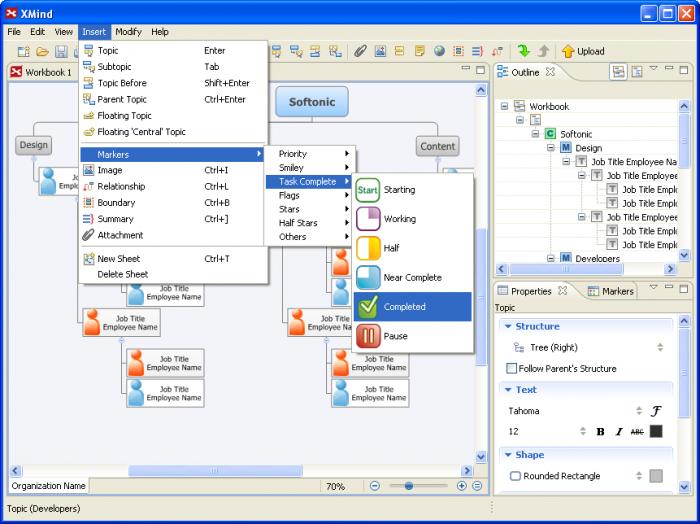The height and width of the screenshot is (524, 700).
Task: Switch to the Markers tab
Action: click(611, 291)
